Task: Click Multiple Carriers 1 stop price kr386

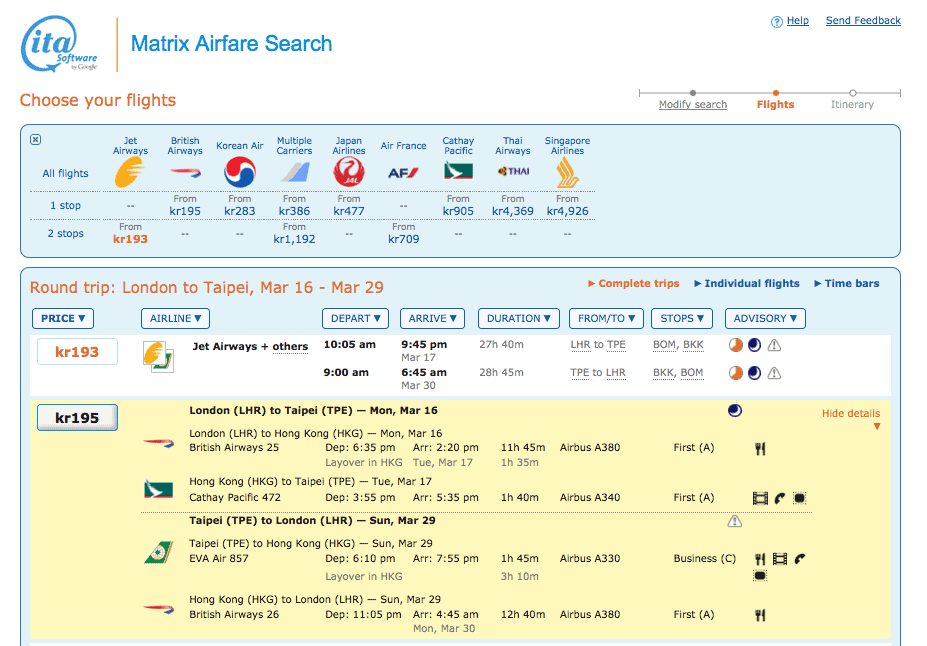Action: pyautogui.click(x=294, y=211)
